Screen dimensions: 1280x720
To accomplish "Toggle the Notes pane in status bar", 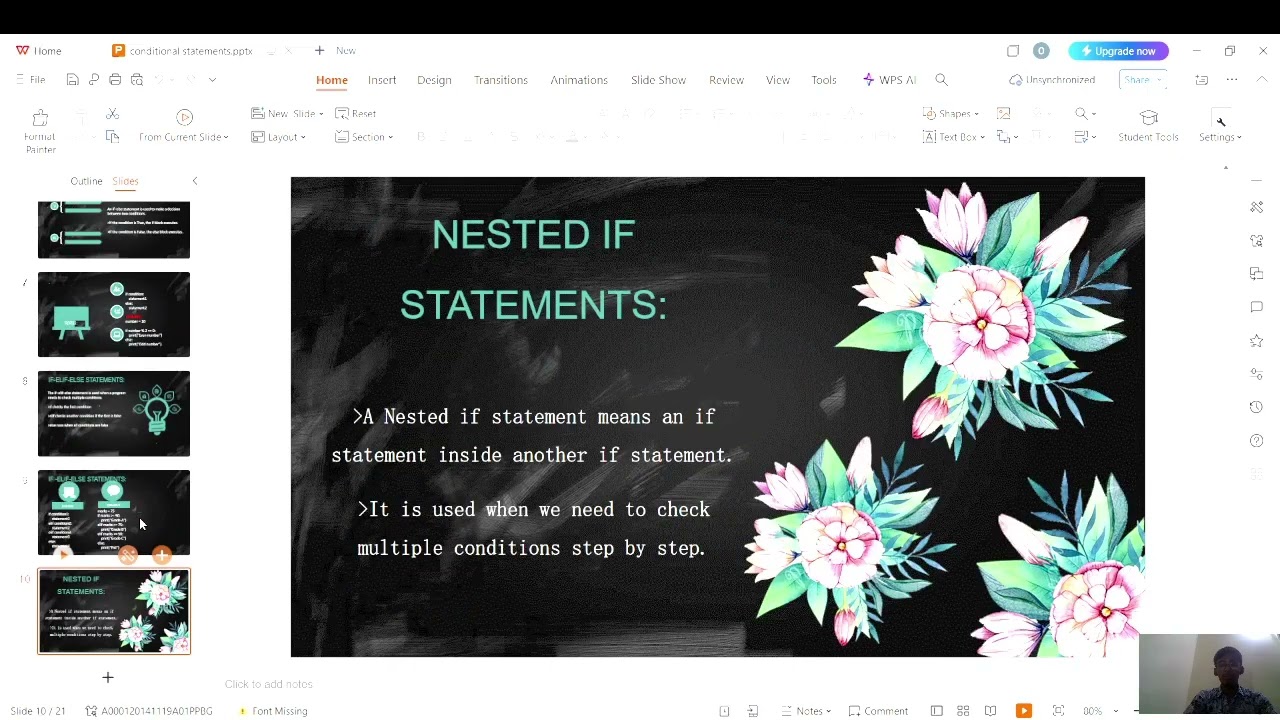I will [808, 711].
